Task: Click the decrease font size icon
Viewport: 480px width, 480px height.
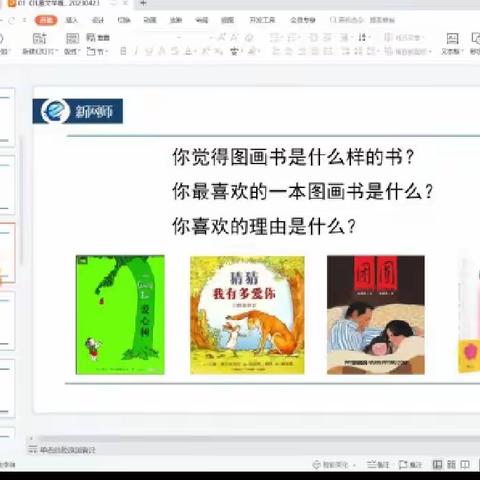Action: click(x=235, y=37)
